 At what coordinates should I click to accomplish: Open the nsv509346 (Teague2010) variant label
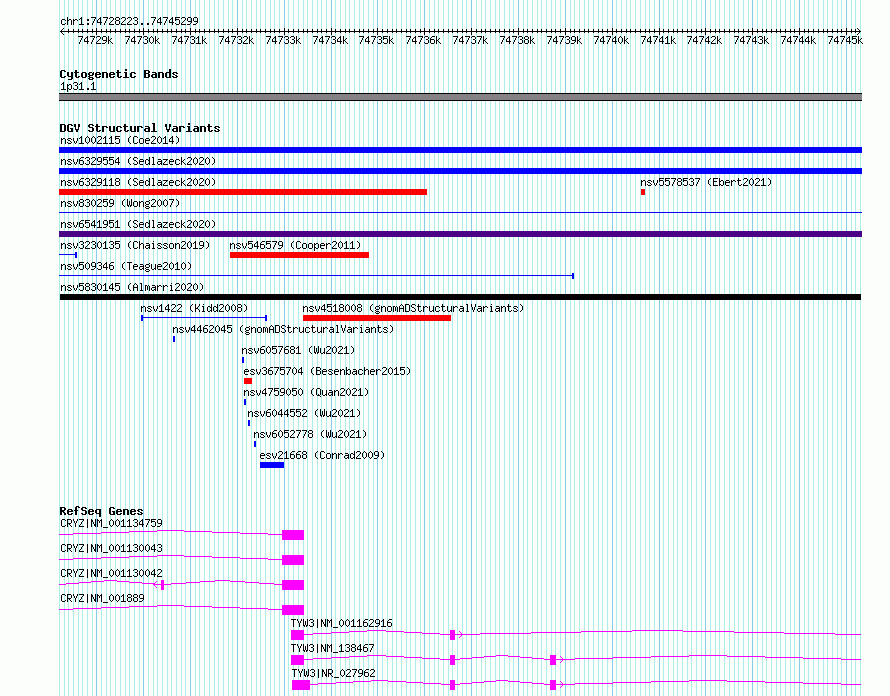point(126,266)
